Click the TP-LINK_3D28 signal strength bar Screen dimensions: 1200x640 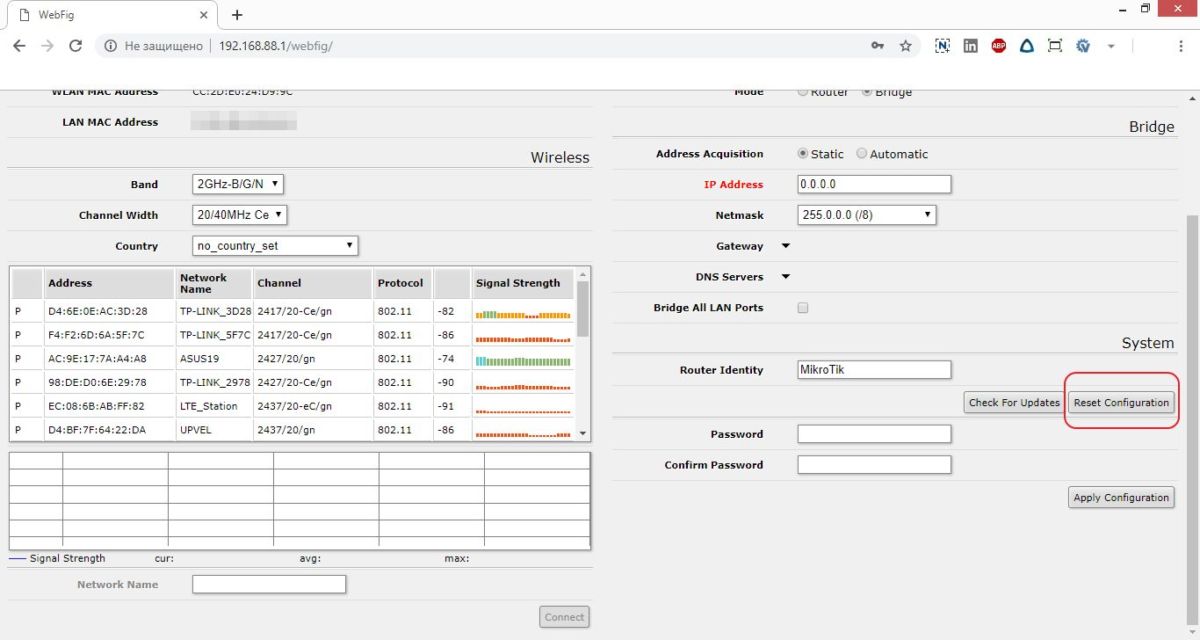[523, 314]
